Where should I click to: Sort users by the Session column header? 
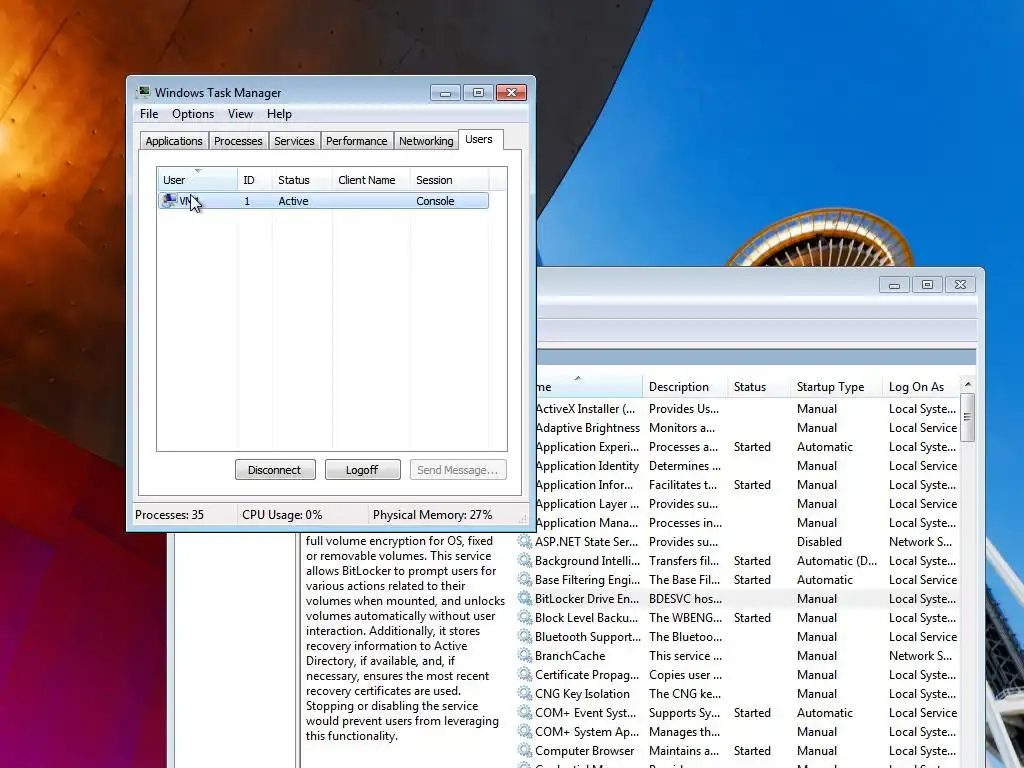click(449, 180)
